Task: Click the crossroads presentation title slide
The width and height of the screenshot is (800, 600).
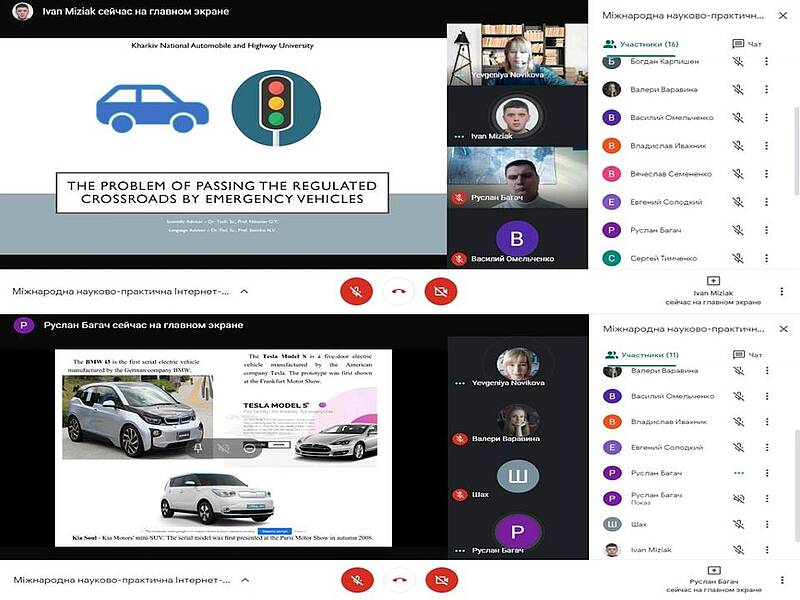Action: pyautogui.click(x=223, y=146)
